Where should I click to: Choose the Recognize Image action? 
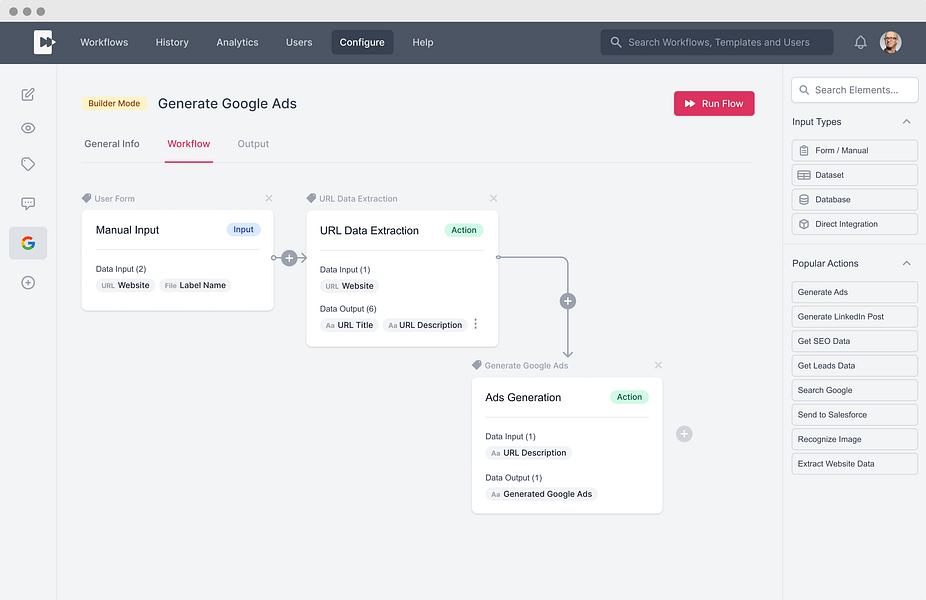click(855, 439)
